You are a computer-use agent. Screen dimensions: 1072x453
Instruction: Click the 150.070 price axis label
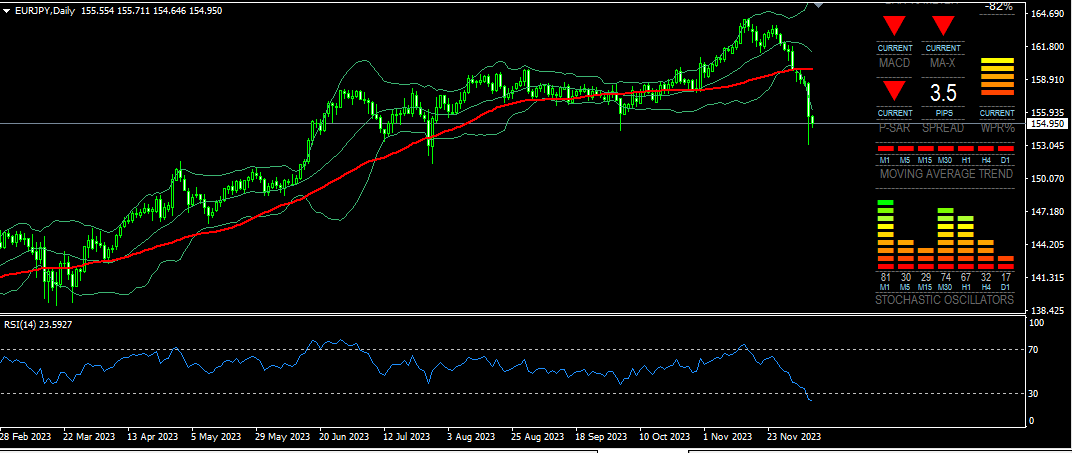[x=1047, y=178]
